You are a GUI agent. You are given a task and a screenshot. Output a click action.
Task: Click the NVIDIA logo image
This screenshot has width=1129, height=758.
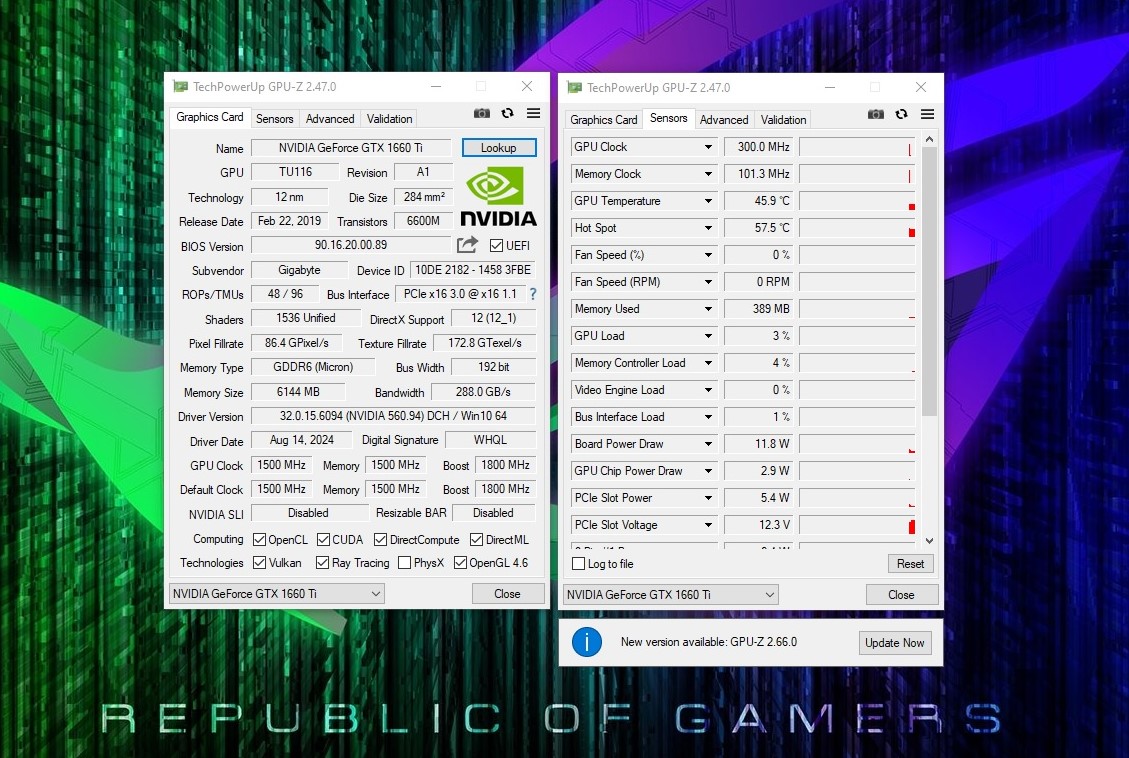498,197
